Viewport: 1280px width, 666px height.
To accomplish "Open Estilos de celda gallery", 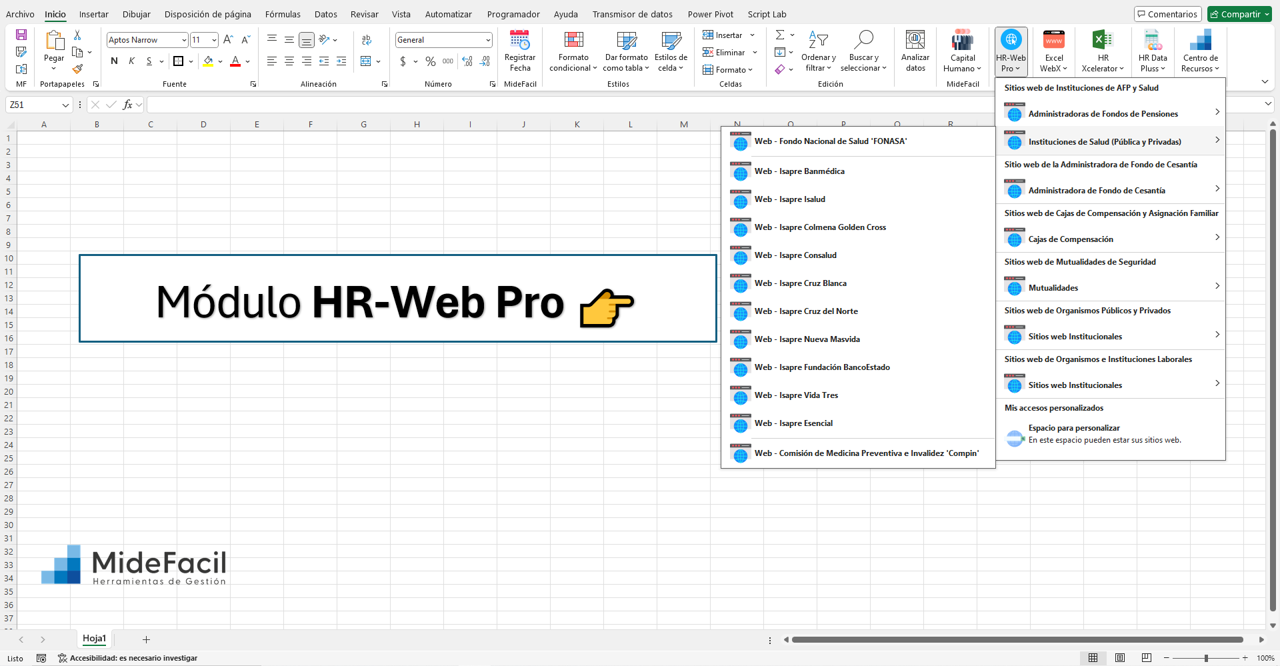I will tap(671, 51).
